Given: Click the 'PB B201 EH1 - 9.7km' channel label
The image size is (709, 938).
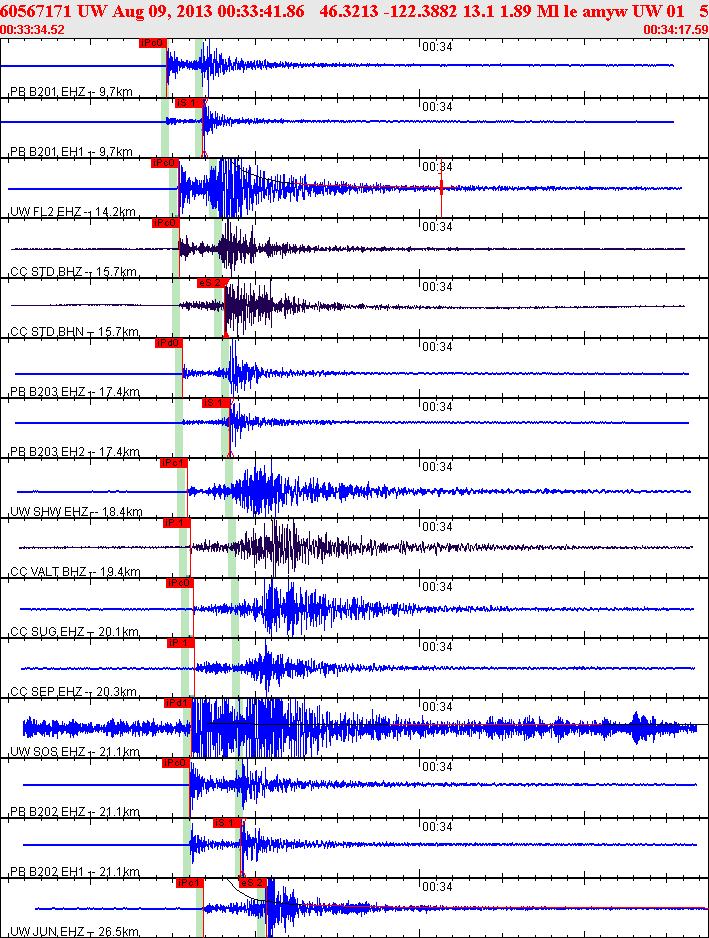Looking at the screenshot, I should [x=71, y=151].
